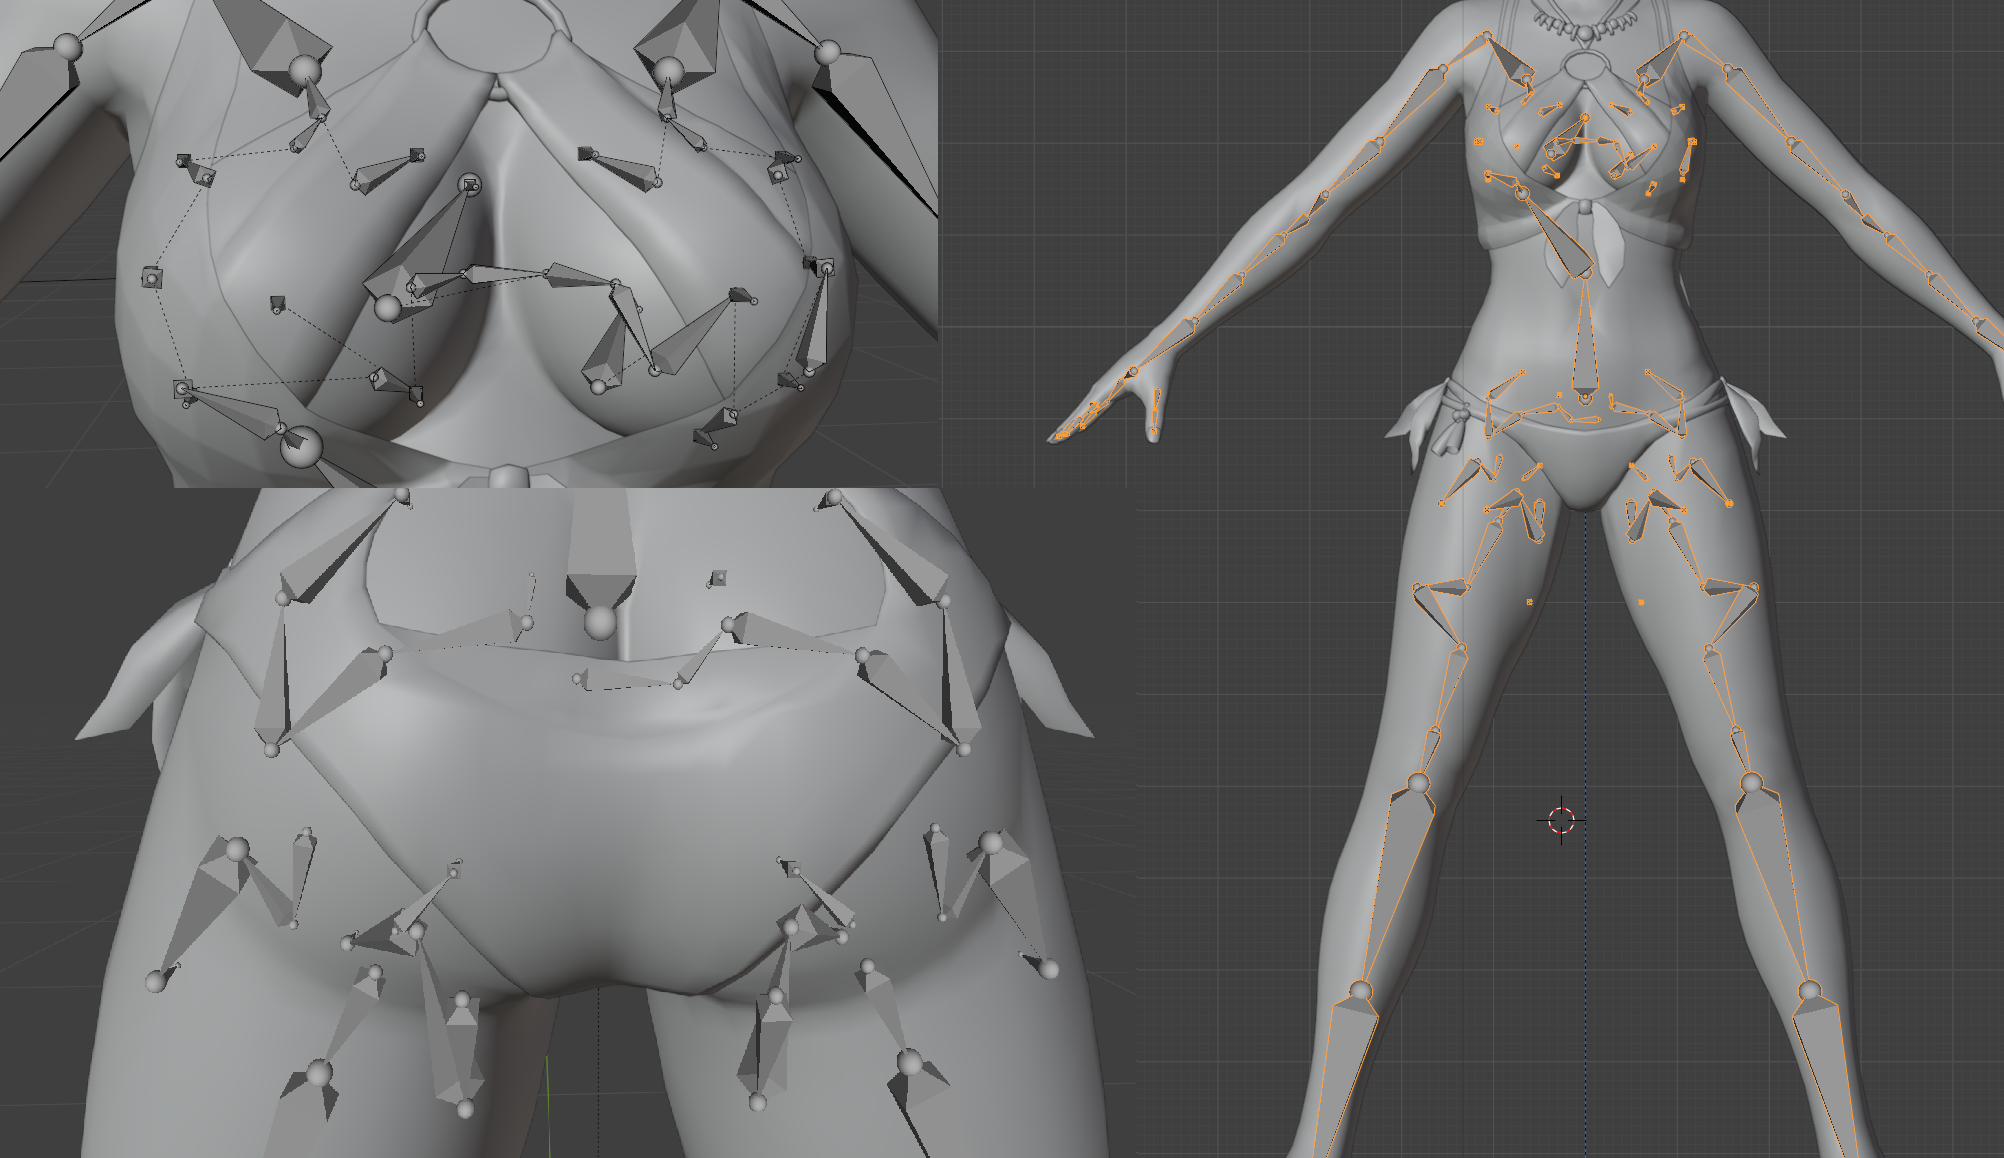Viewport: 2004px width, 1158px height.
Task: Select the small isolated square bone in hip close-up
Action: pyautogui.click(x=718, y=578)
